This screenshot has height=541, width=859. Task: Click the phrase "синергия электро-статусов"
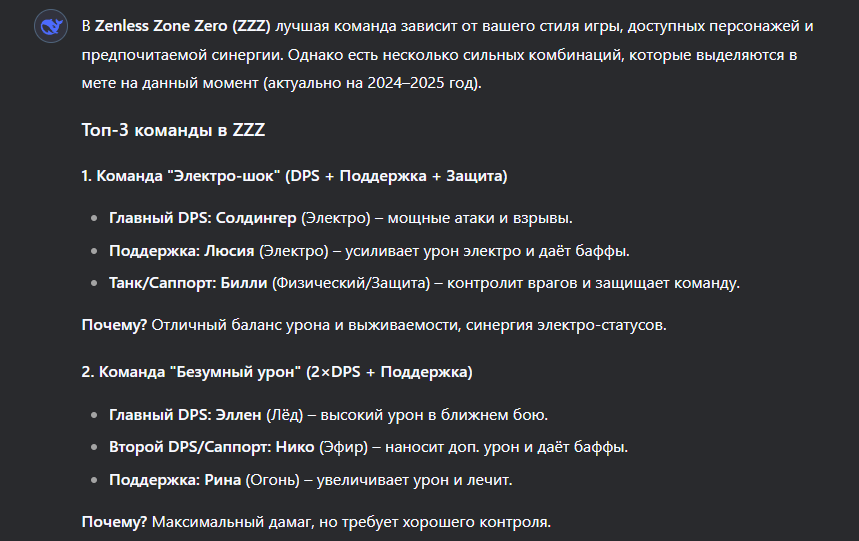[x=566, y=325]
